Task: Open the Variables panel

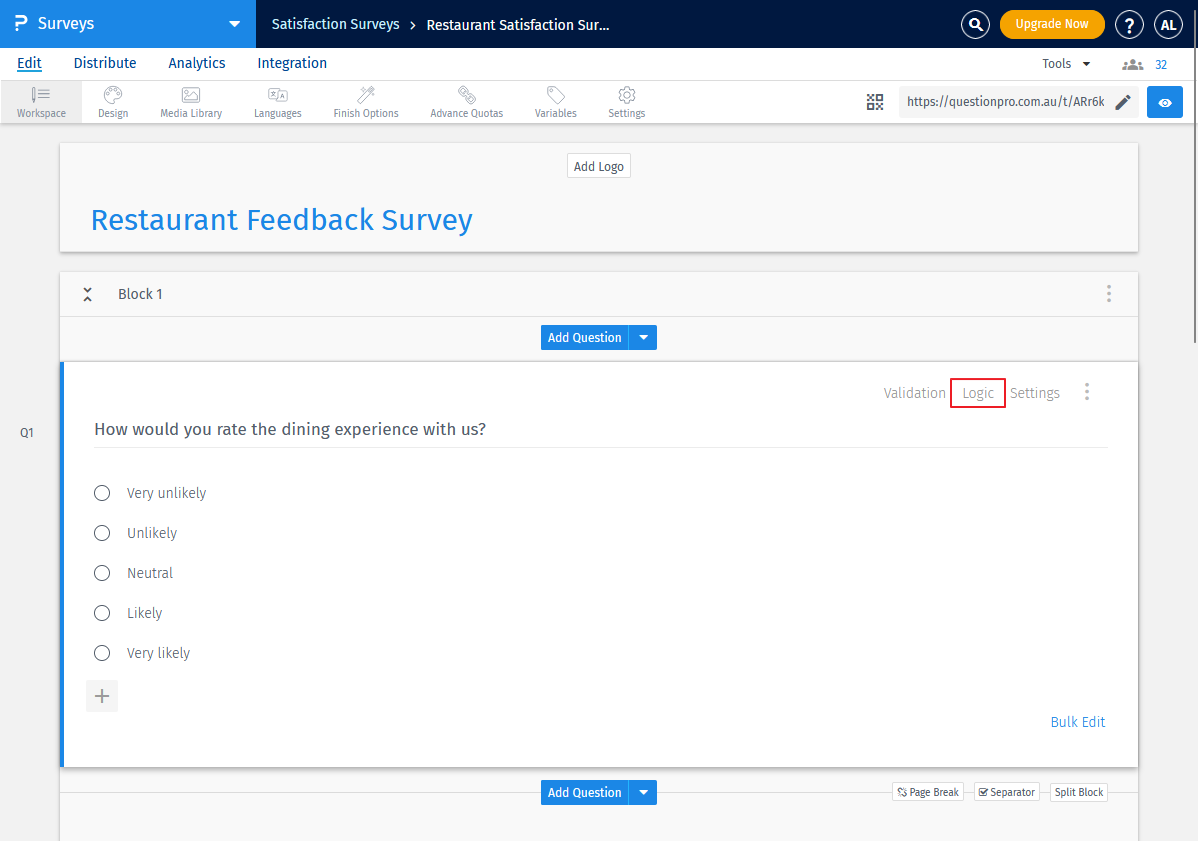Action: coord(554,101)
